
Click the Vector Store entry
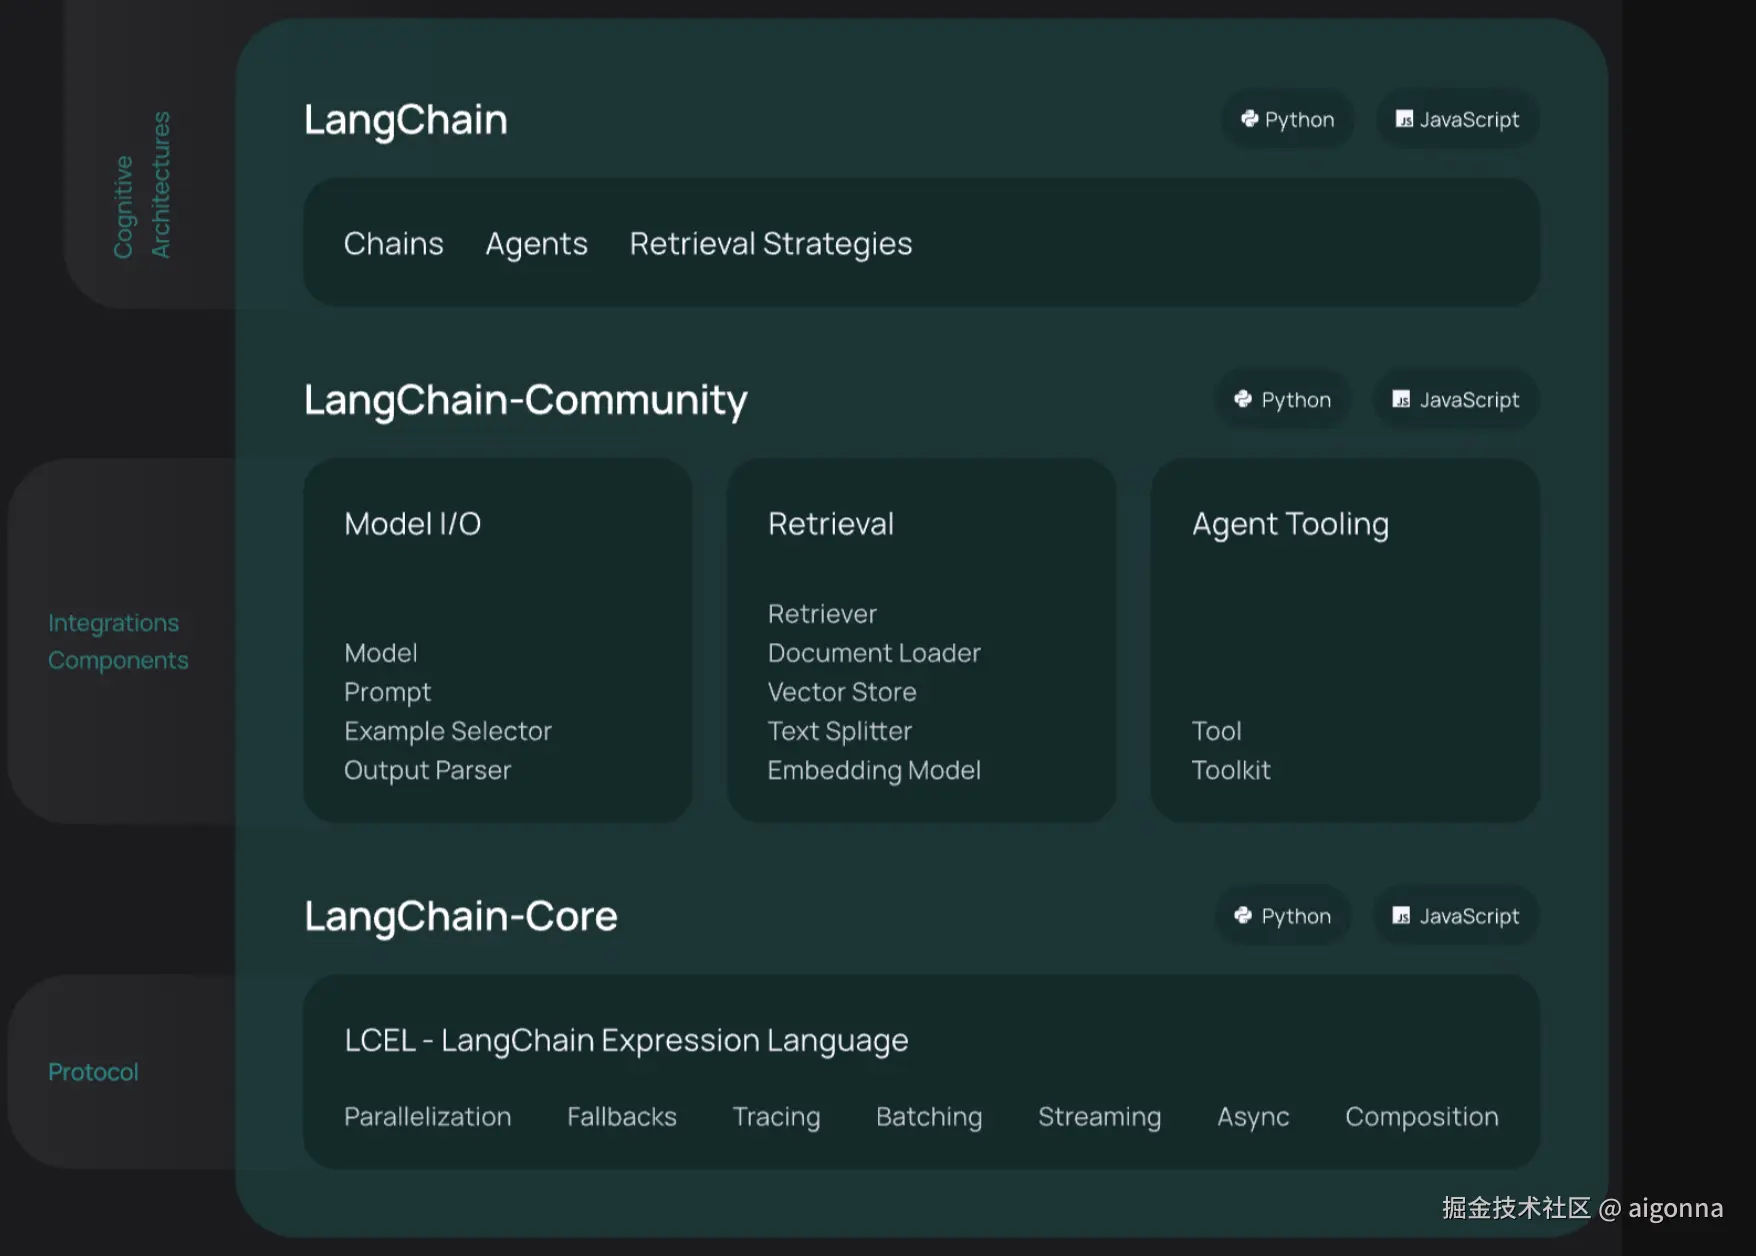[841, 692]
